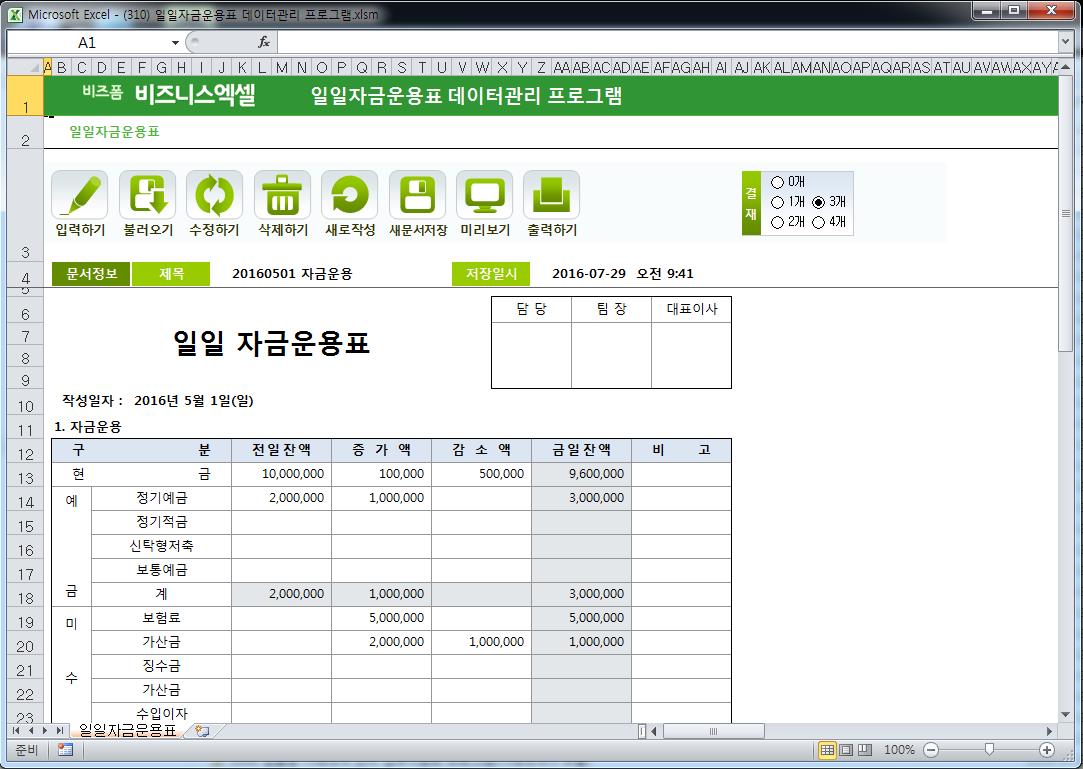Click the zoom slider handle

pyautogui.click(x=989, y=750)
